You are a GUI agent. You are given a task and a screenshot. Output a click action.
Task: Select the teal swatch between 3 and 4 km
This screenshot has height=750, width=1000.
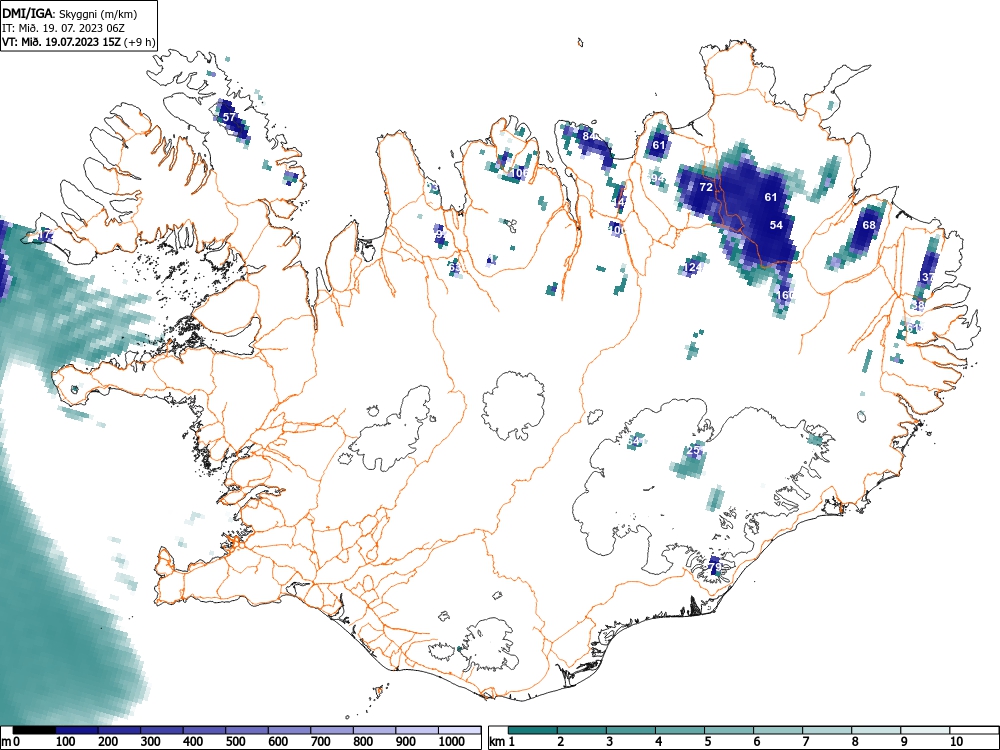coord(631,730)
